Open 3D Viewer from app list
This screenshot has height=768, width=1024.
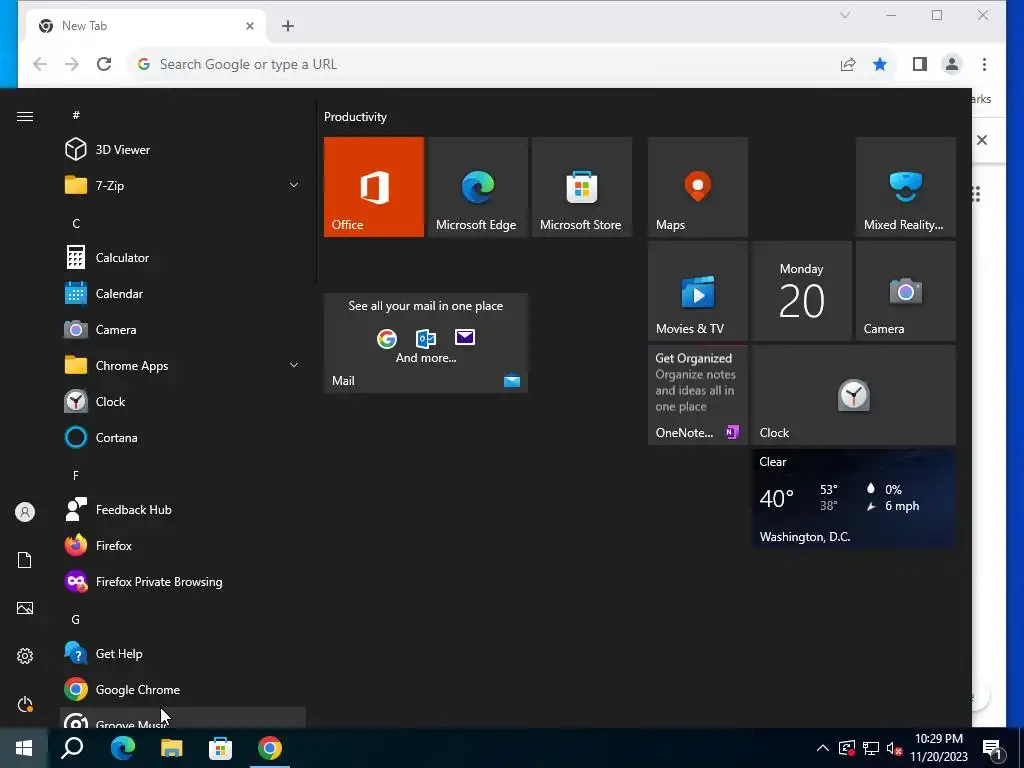[183, 150]
